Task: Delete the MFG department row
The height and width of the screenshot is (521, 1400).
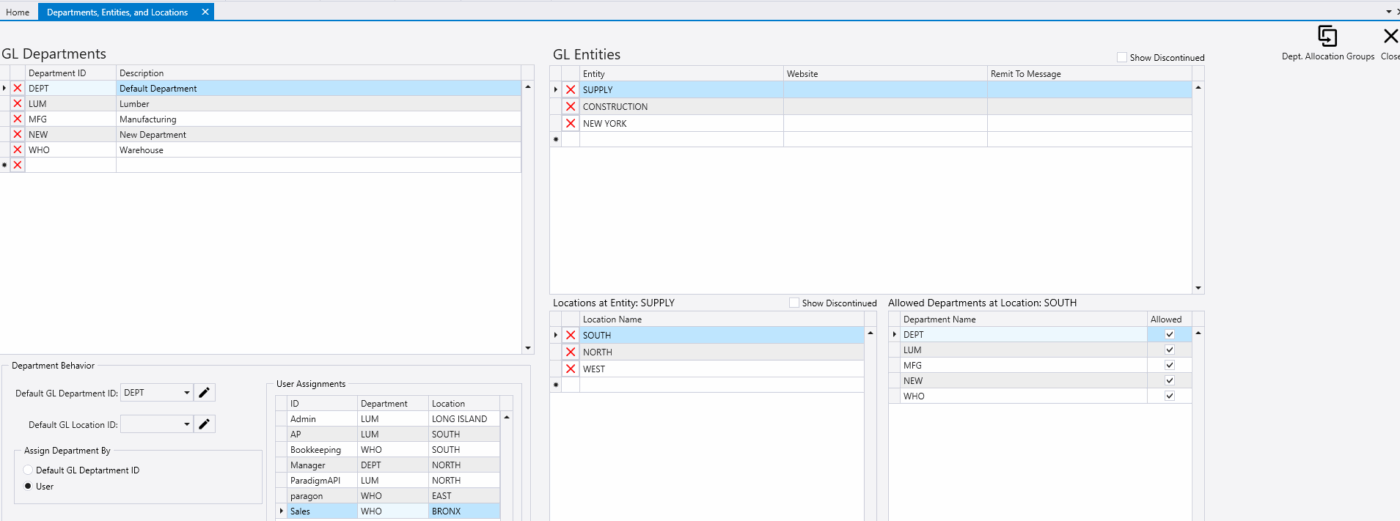Action: pyautogui.click(x=17, y=119)
